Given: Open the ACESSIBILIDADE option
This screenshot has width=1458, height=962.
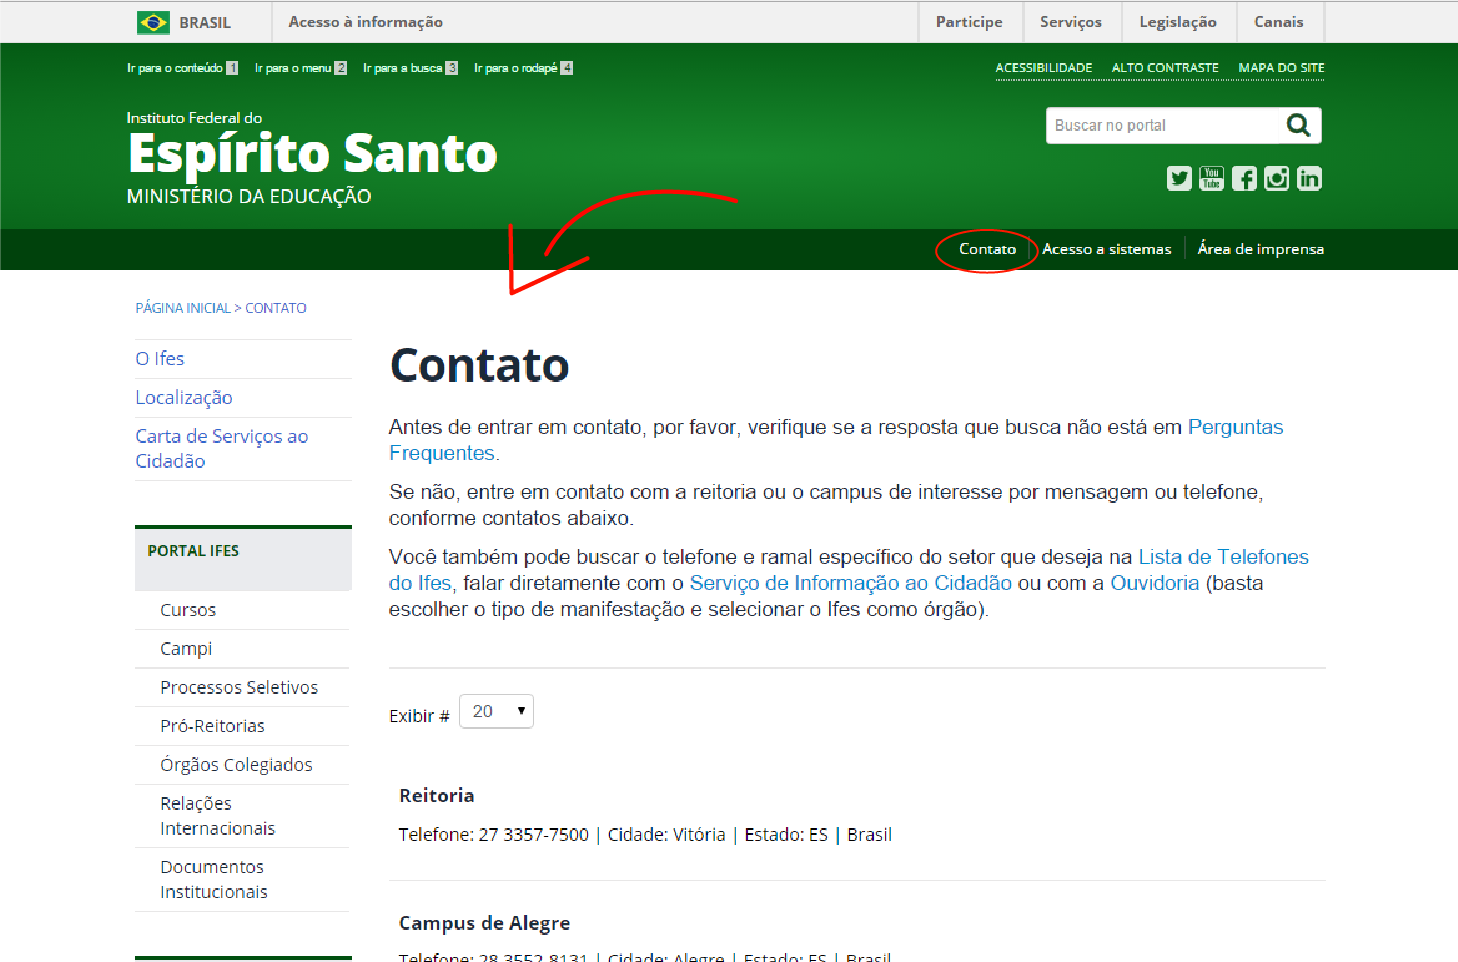Looking at the screenshot, I should (1043, 67).
